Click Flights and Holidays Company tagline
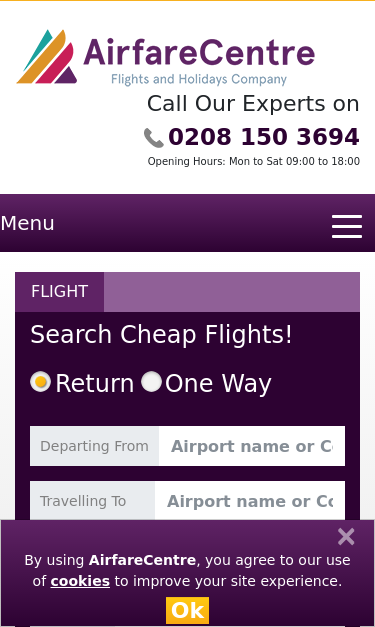Image resolution: width=375 pixels, height=627 pixels. coord(199,79)
